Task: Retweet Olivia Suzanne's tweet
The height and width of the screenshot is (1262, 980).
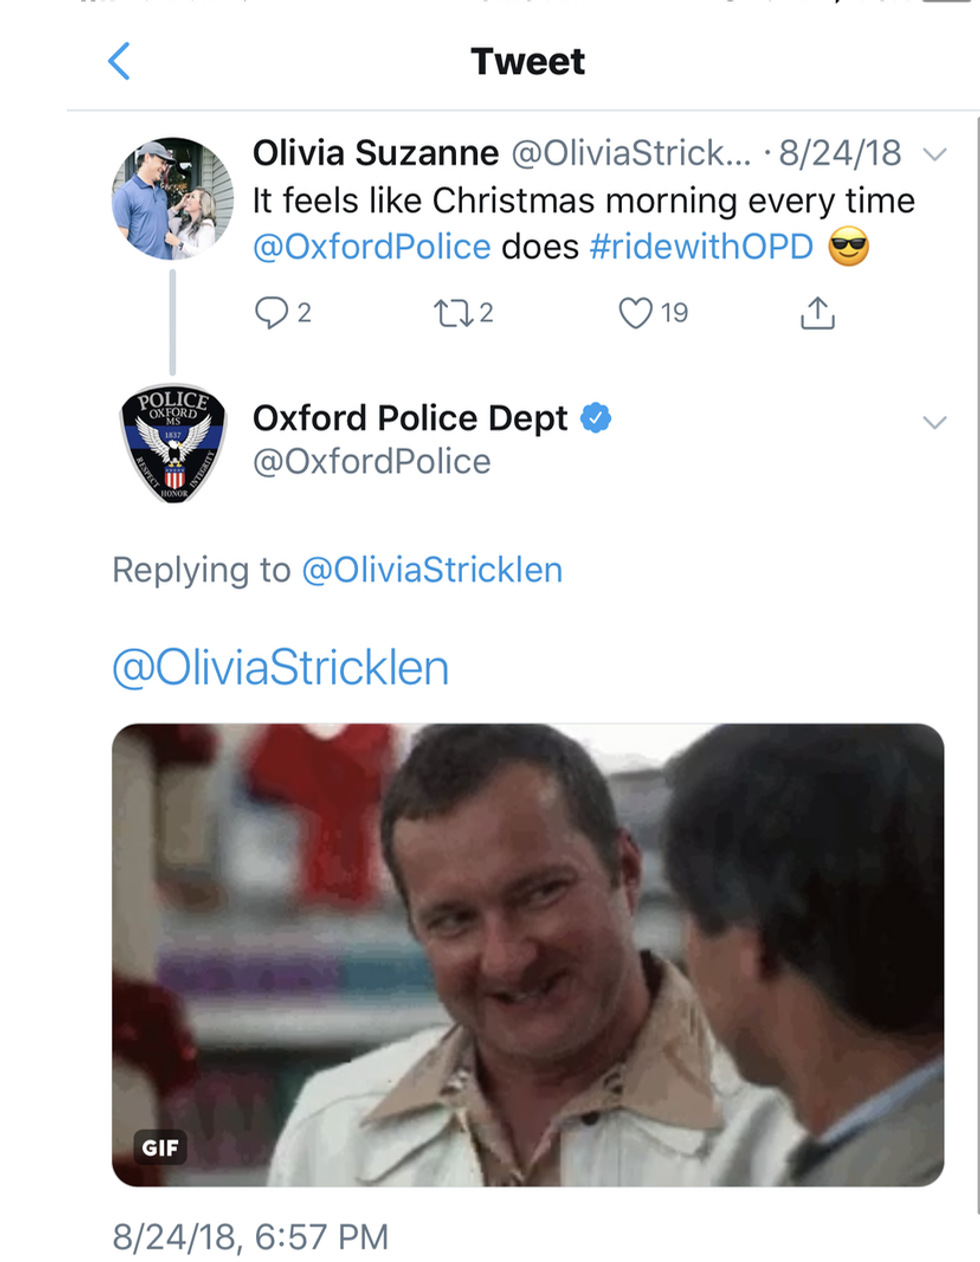Action: point(450,313)
